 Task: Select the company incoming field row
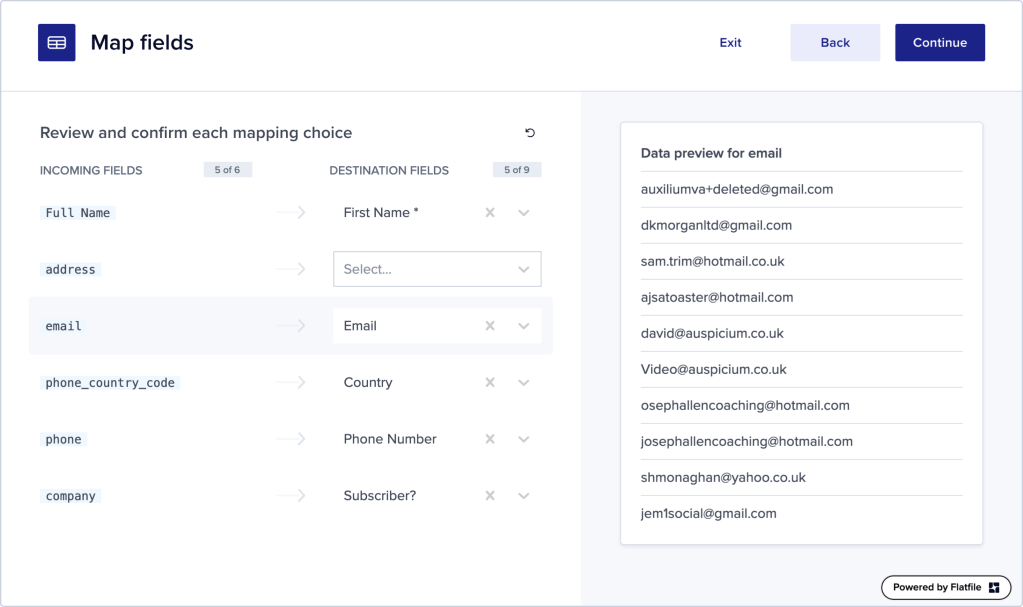pos(71,496)
